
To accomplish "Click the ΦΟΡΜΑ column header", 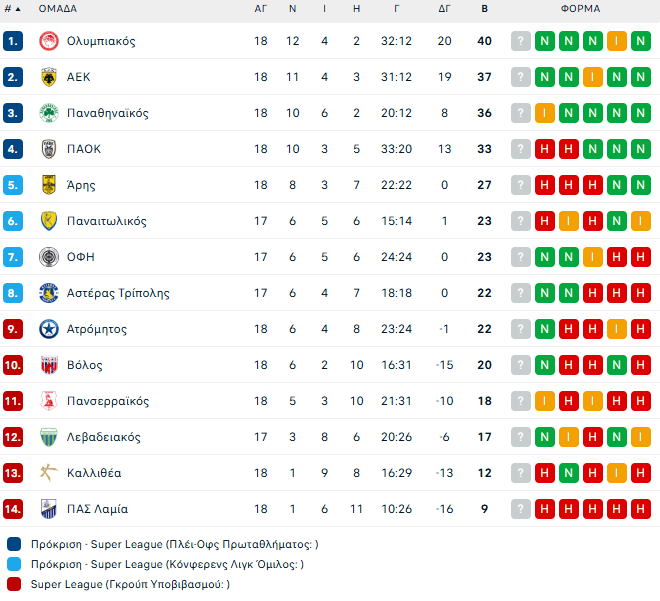I will 580,9.
